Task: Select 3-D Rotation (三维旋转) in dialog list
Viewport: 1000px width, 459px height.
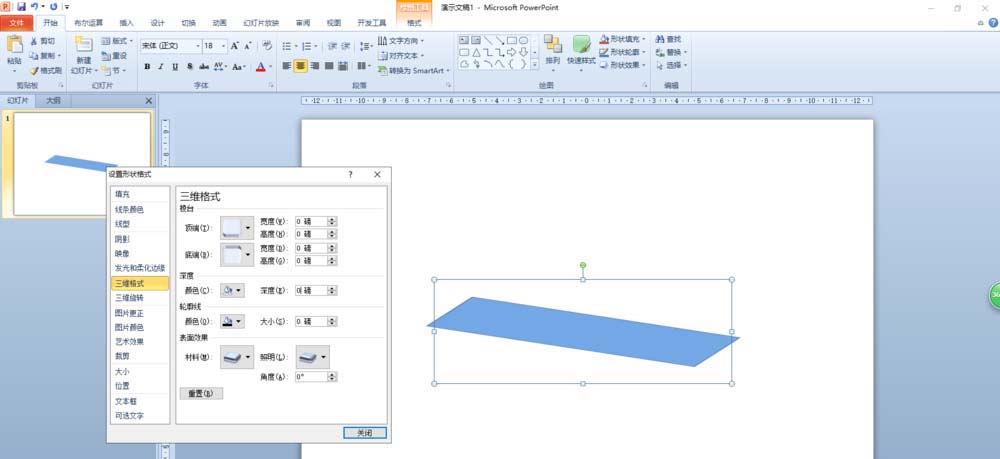Action: [140, 298]
